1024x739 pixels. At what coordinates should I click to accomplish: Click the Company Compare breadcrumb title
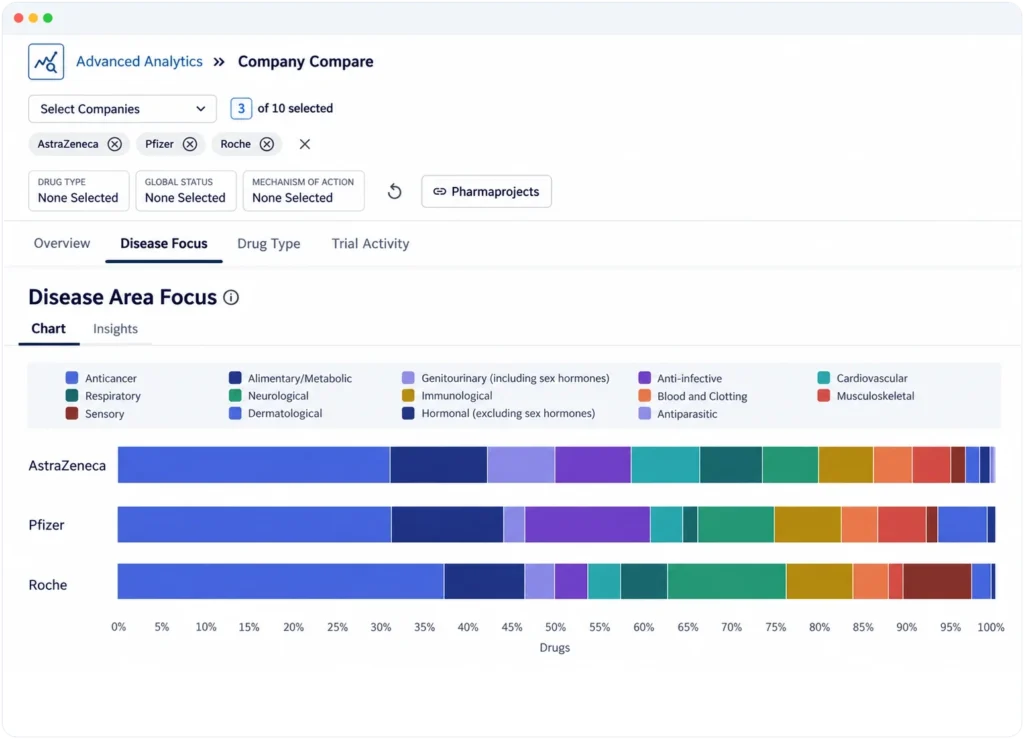click(306, 61)
